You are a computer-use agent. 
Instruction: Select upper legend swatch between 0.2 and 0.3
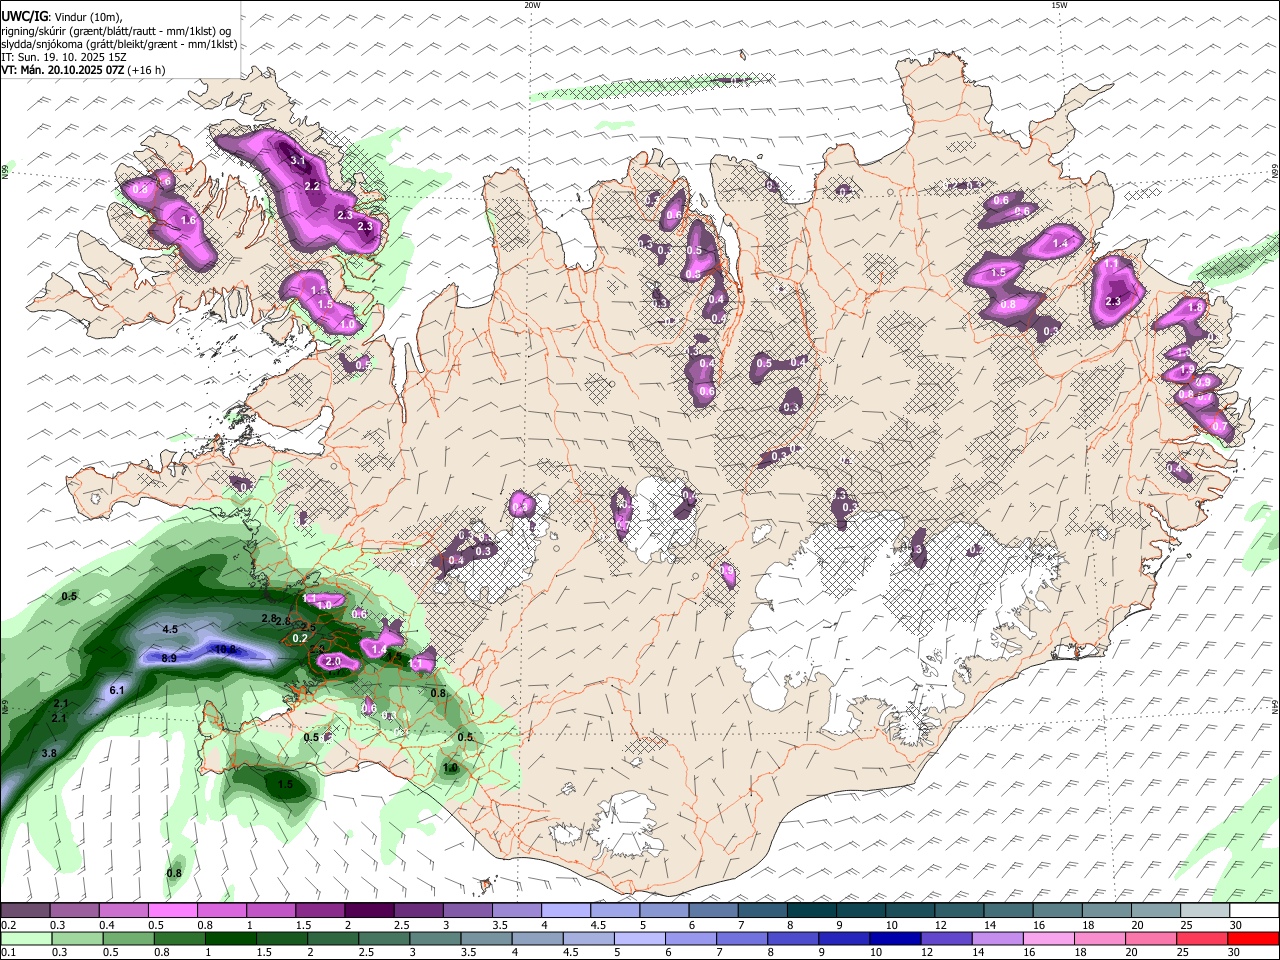point(25,911)
